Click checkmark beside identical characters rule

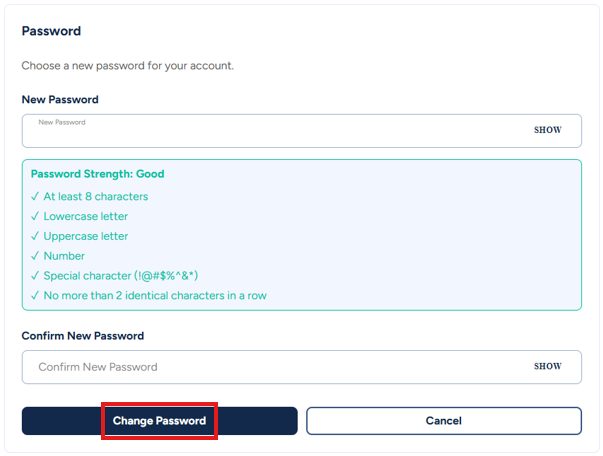point(35,295)
